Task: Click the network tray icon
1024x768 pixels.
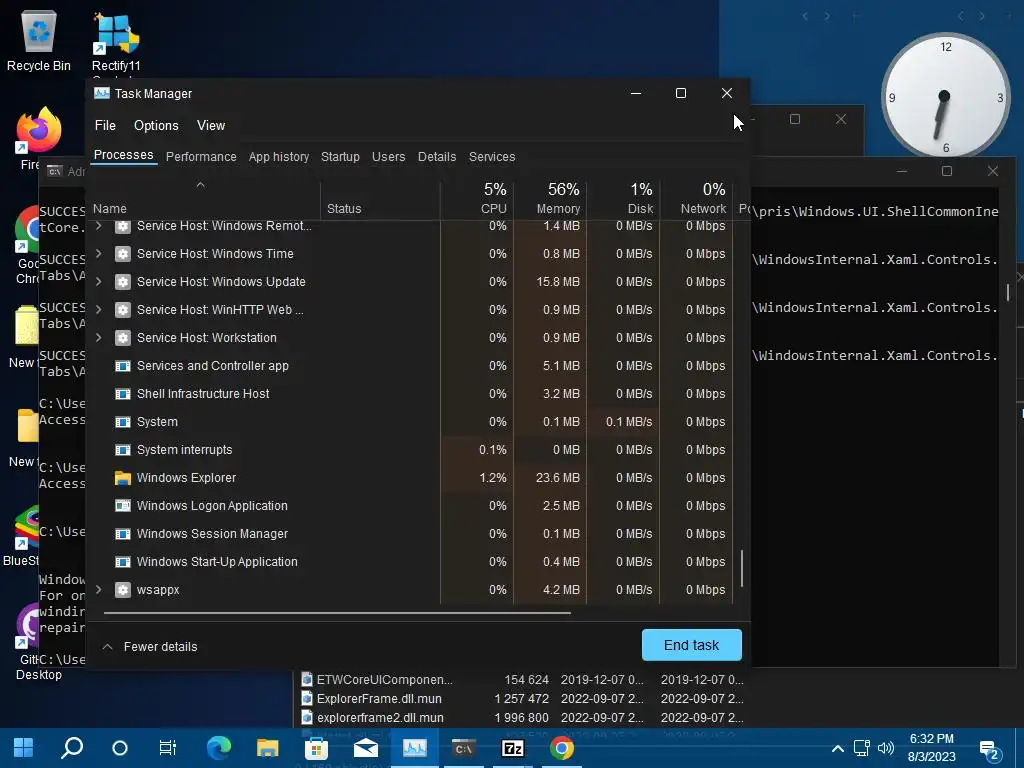Action: pos(862,748)
